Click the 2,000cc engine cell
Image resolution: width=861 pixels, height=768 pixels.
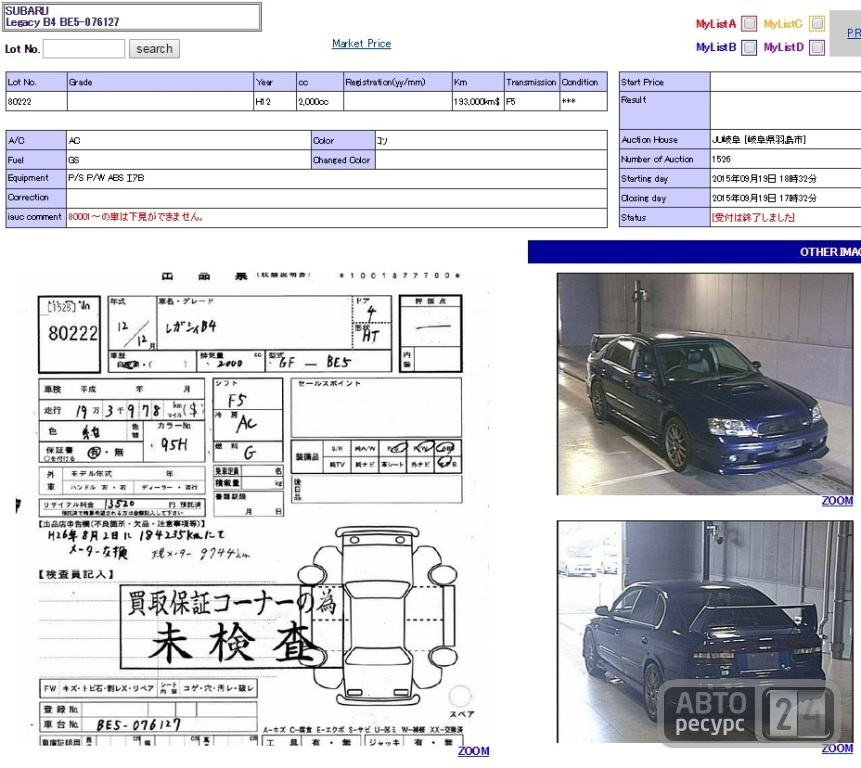(320, 102)
